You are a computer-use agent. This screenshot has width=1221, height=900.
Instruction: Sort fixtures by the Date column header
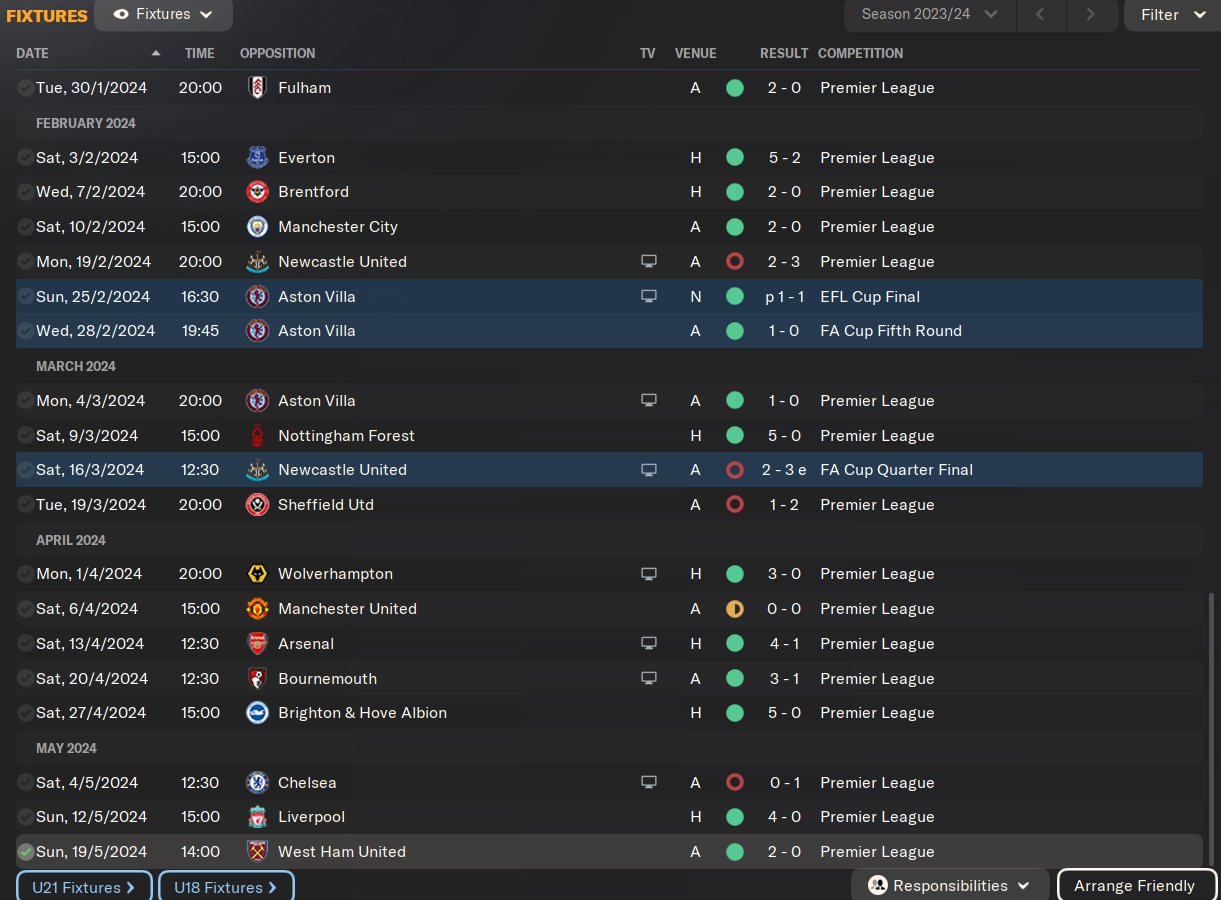[33, 53]
